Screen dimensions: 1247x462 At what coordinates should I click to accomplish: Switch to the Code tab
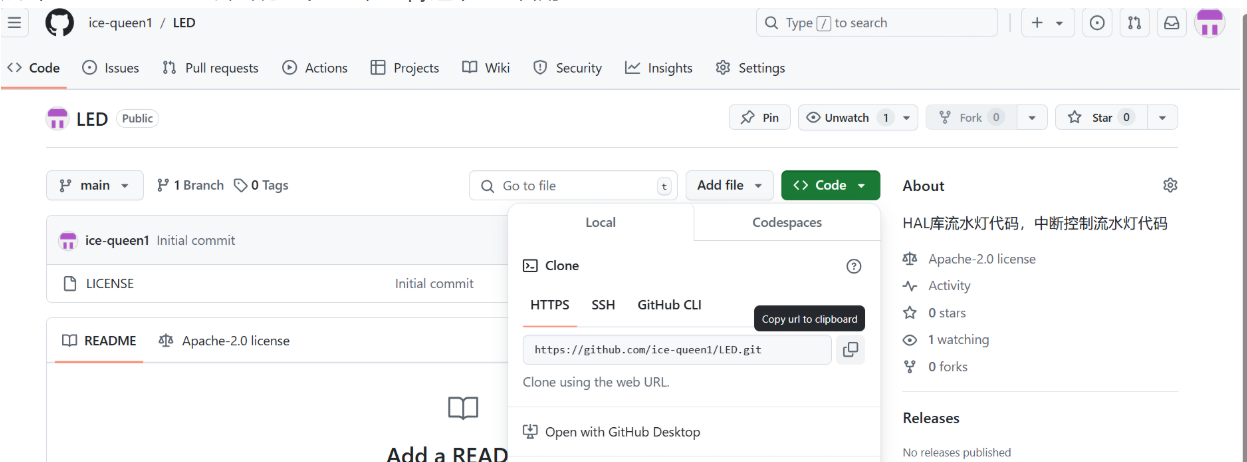[x=33, y=68]
